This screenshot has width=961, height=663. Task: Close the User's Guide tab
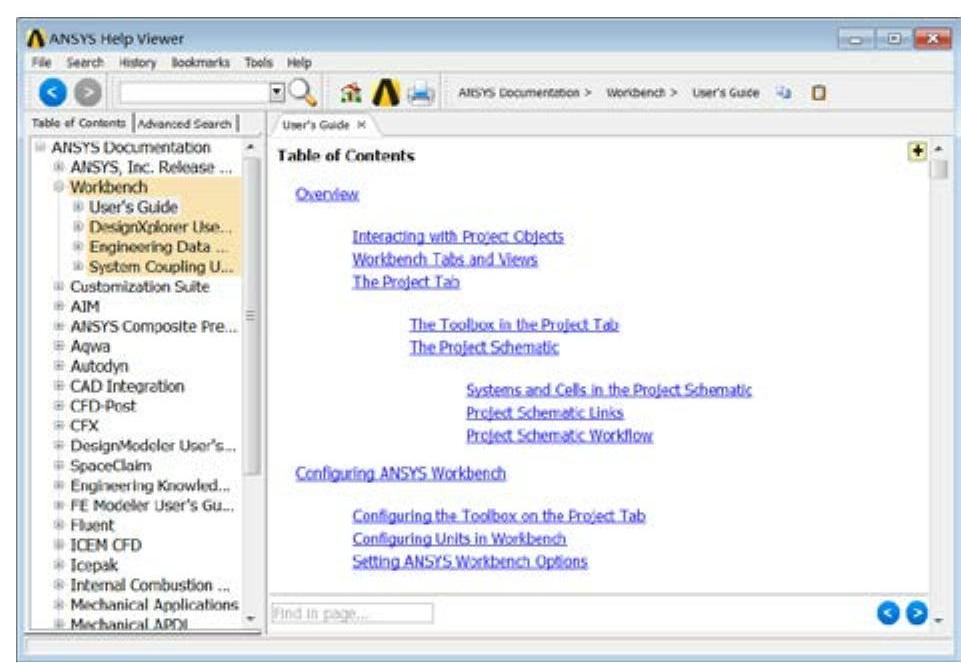(361, 125)
